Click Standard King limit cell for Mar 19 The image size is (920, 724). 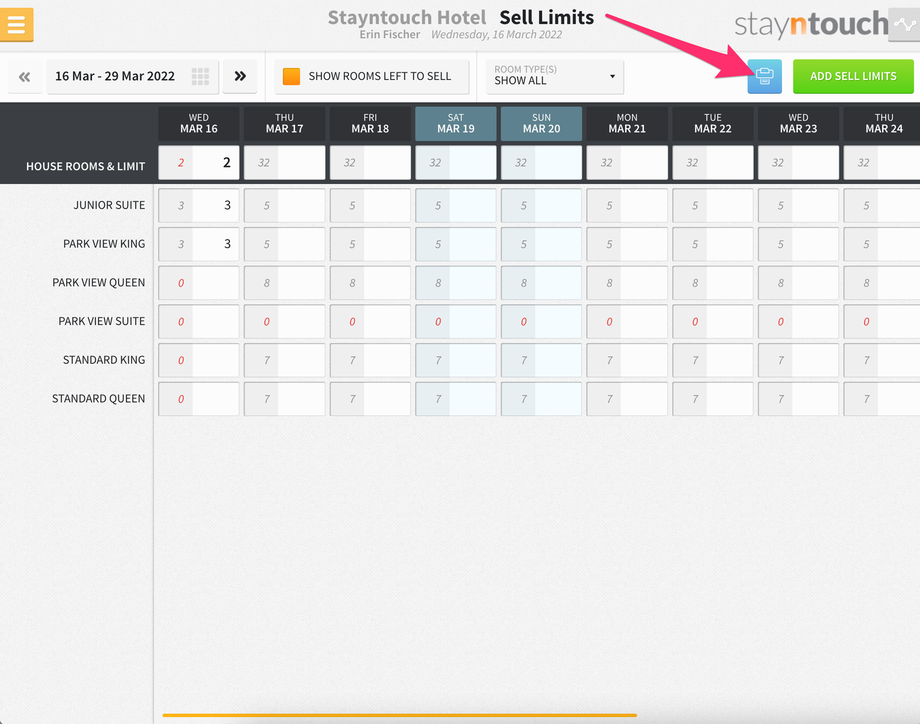click(473, 360)
